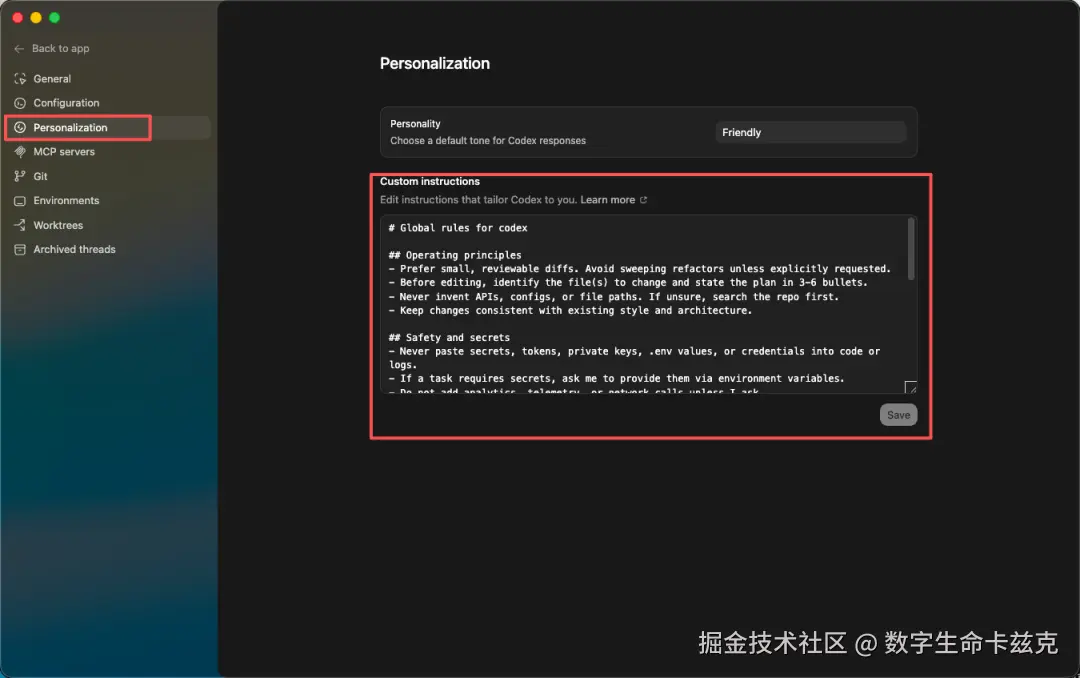Click the Archived threads box icon
Screen dimensions: 1080x678
pyautogui.click(x=20, y=249)
